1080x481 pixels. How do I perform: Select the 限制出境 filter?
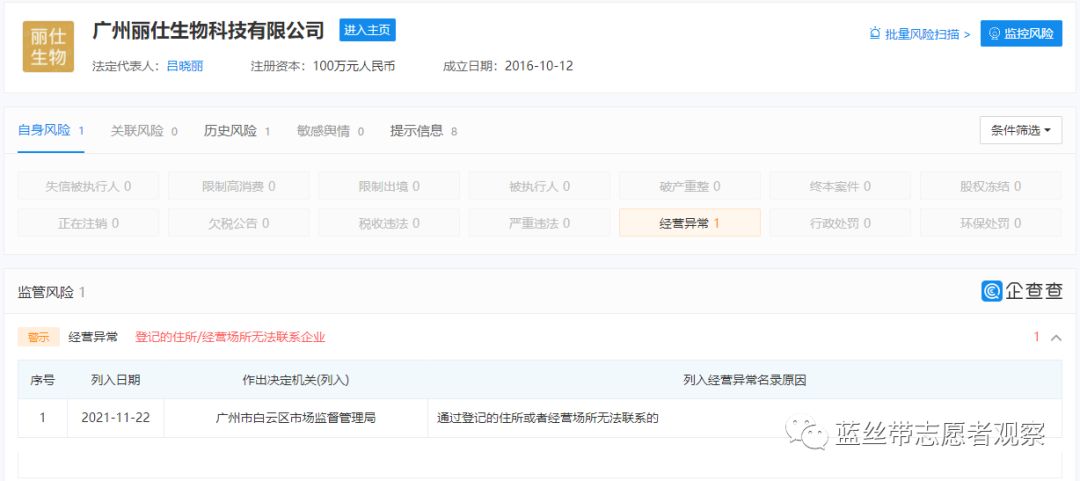point(388,186)
